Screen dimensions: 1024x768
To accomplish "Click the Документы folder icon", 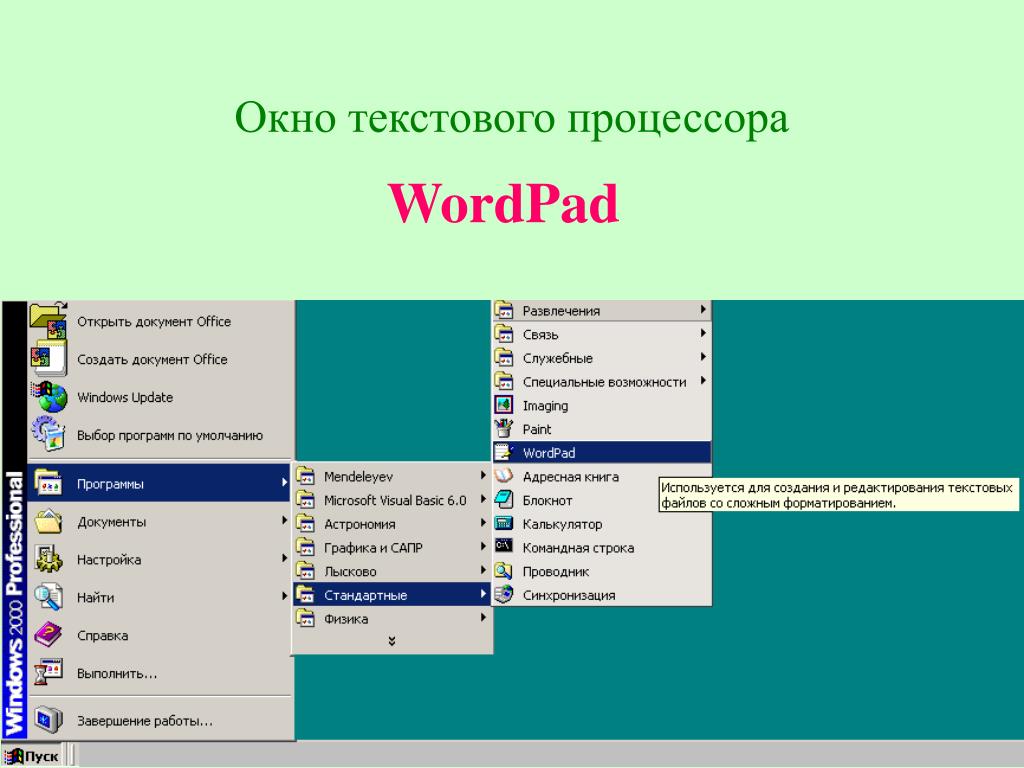I will [x=48, y=522].
